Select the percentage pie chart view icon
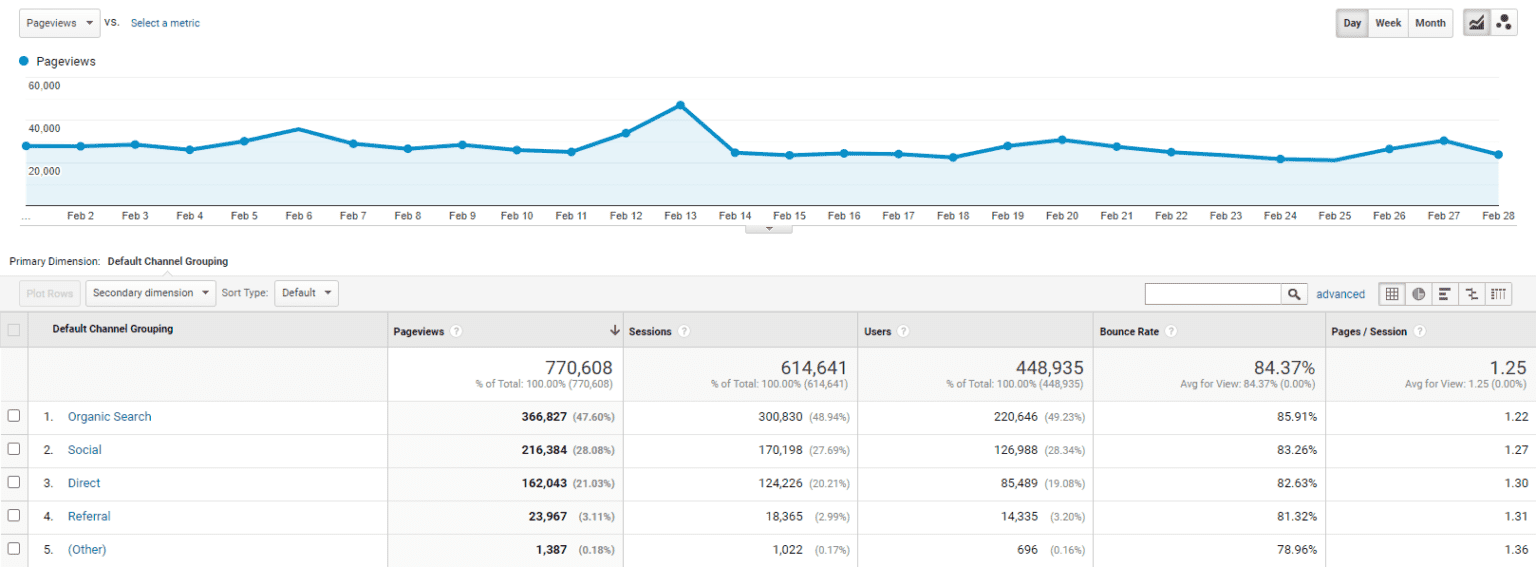The height and width of the screenshot is (567, 1536). pyautogui.click(x=1418, y=294)
